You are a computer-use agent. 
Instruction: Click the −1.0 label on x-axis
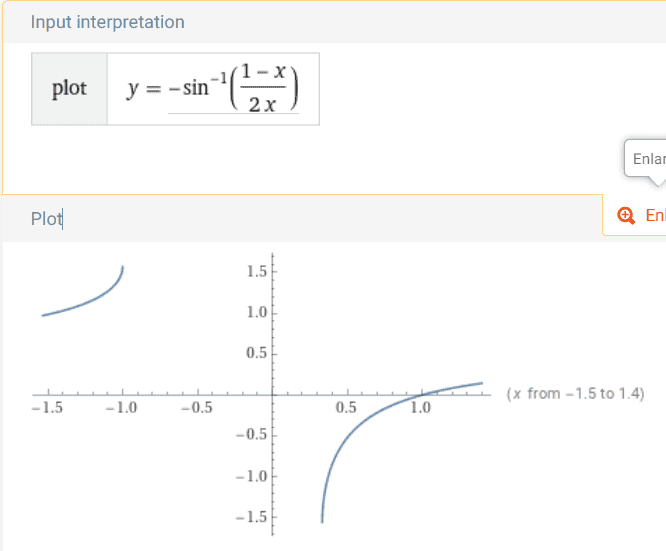pos(122,408)
